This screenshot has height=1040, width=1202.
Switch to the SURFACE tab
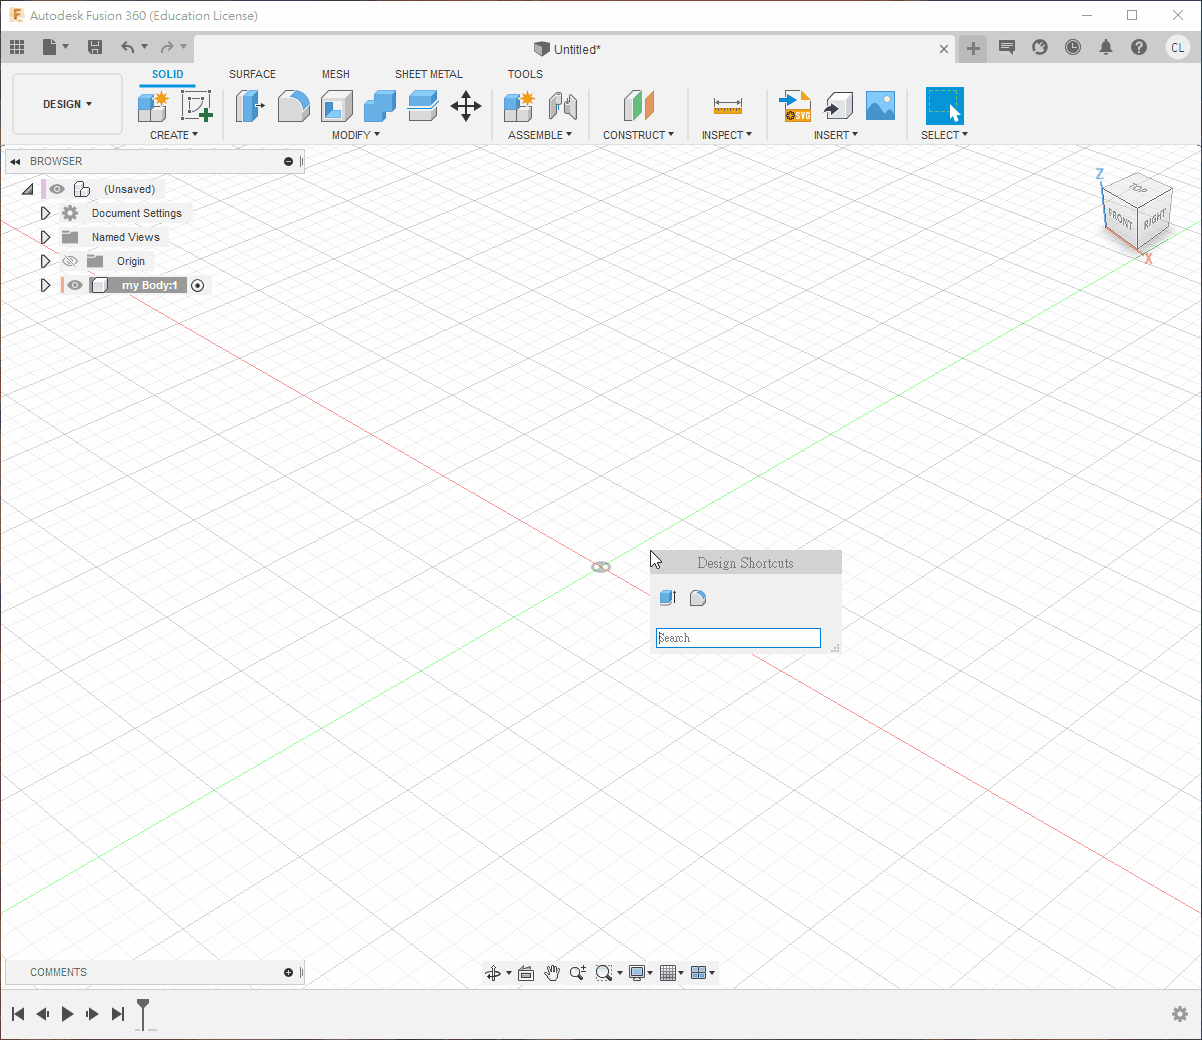[252, 74]
